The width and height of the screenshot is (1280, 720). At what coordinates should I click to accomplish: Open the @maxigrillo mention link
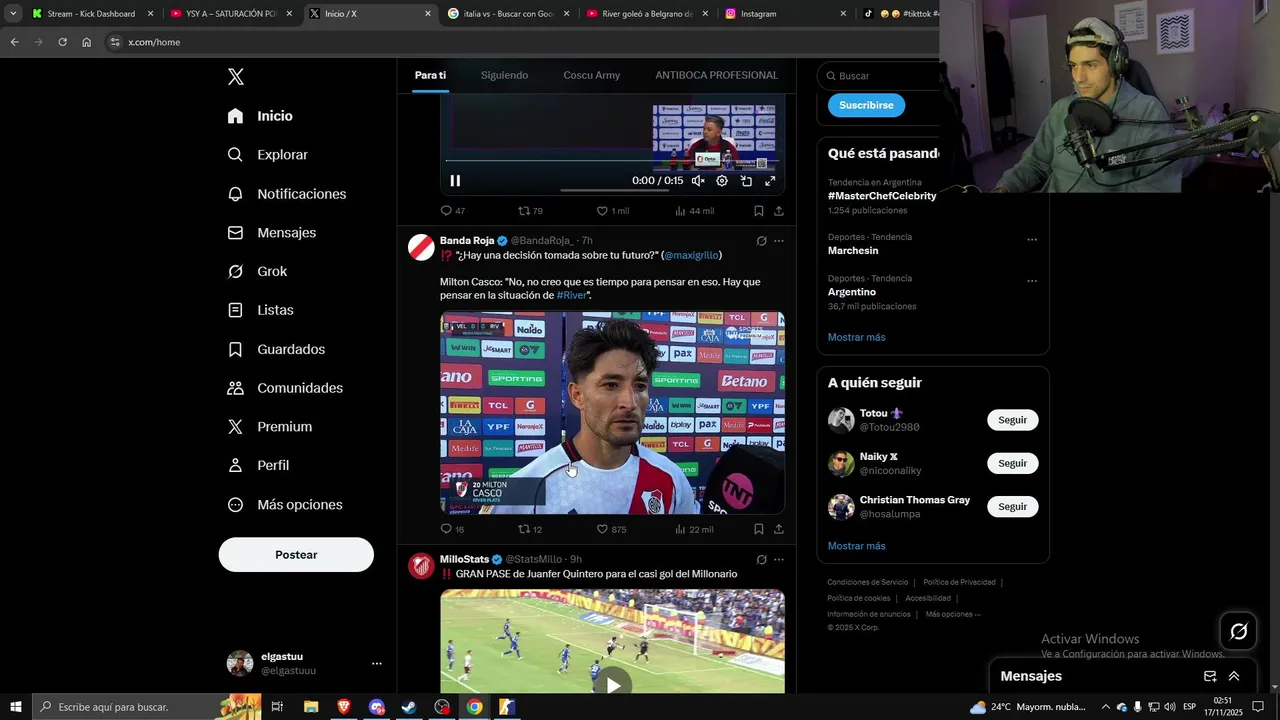point(691,255)
